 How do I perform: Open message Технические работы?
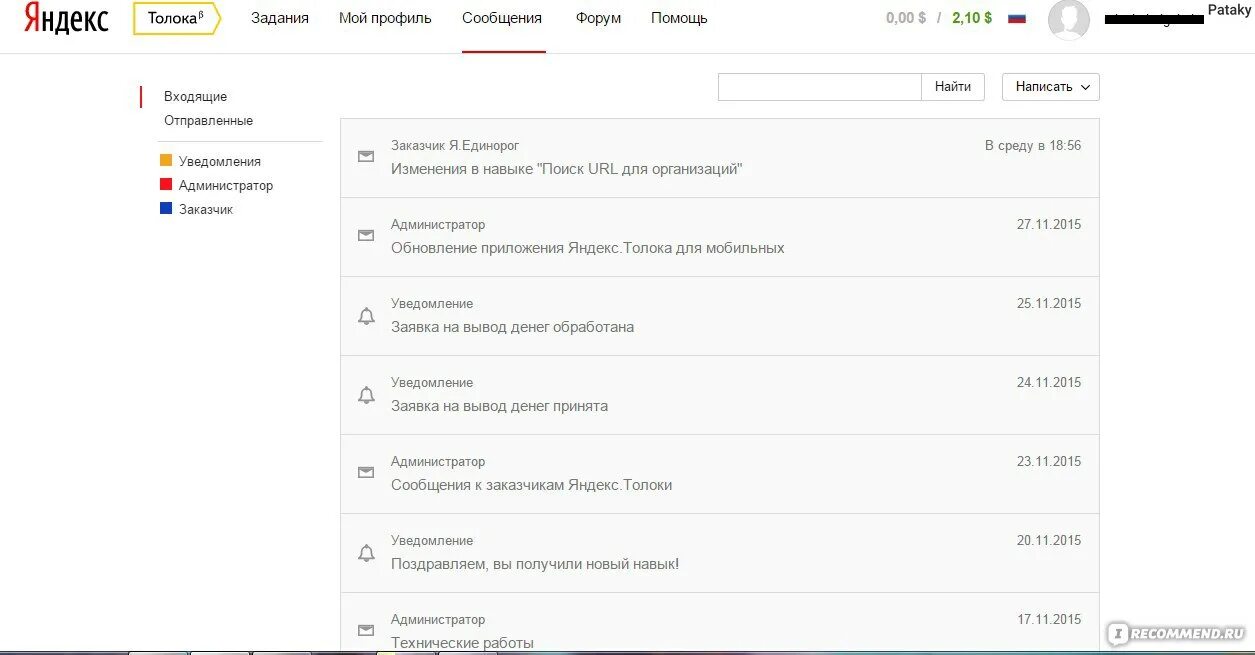click(462, 643)
